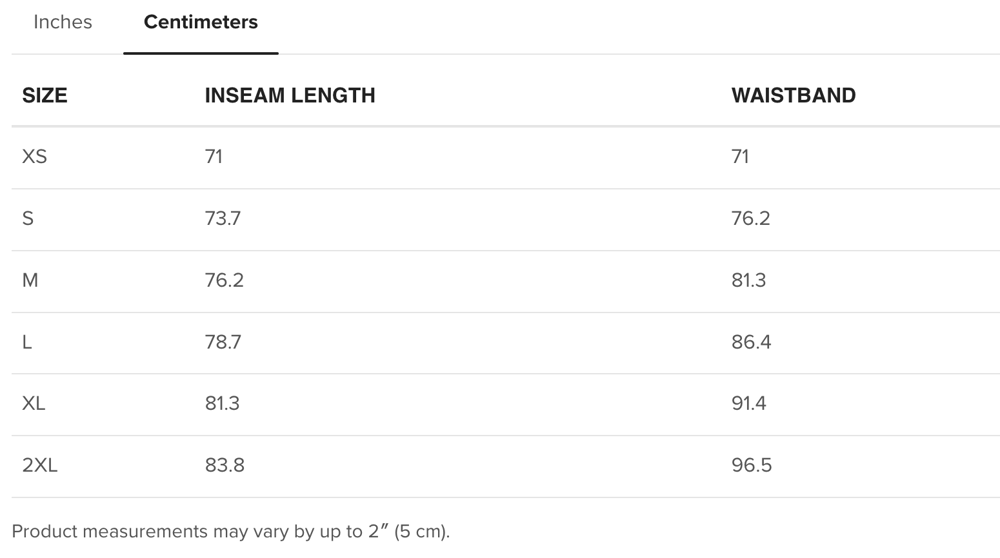Click the 2XL inseam value 83.8

pyautogui.click(x=224, y=466)
